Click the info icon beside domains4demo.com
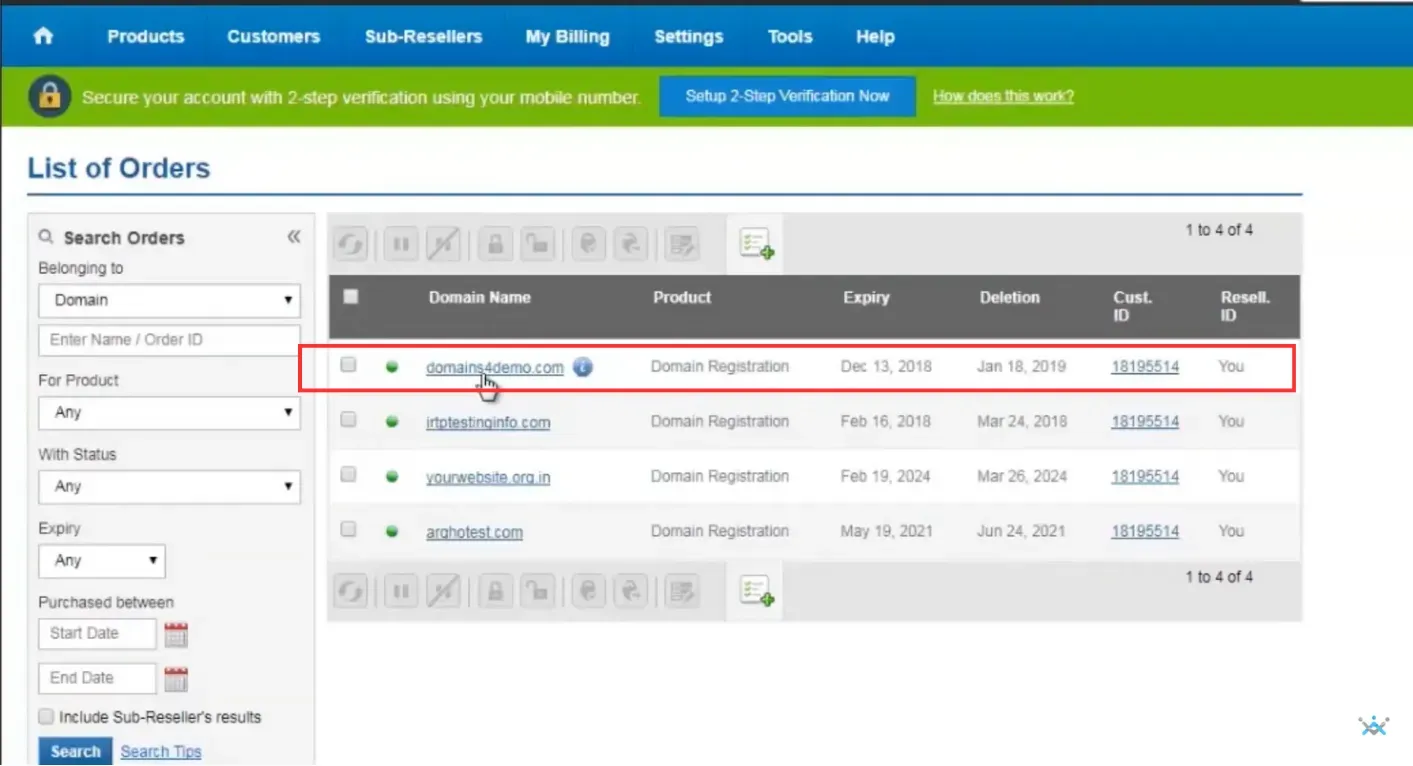This screenshot has width=1413, height=766. 583,367
